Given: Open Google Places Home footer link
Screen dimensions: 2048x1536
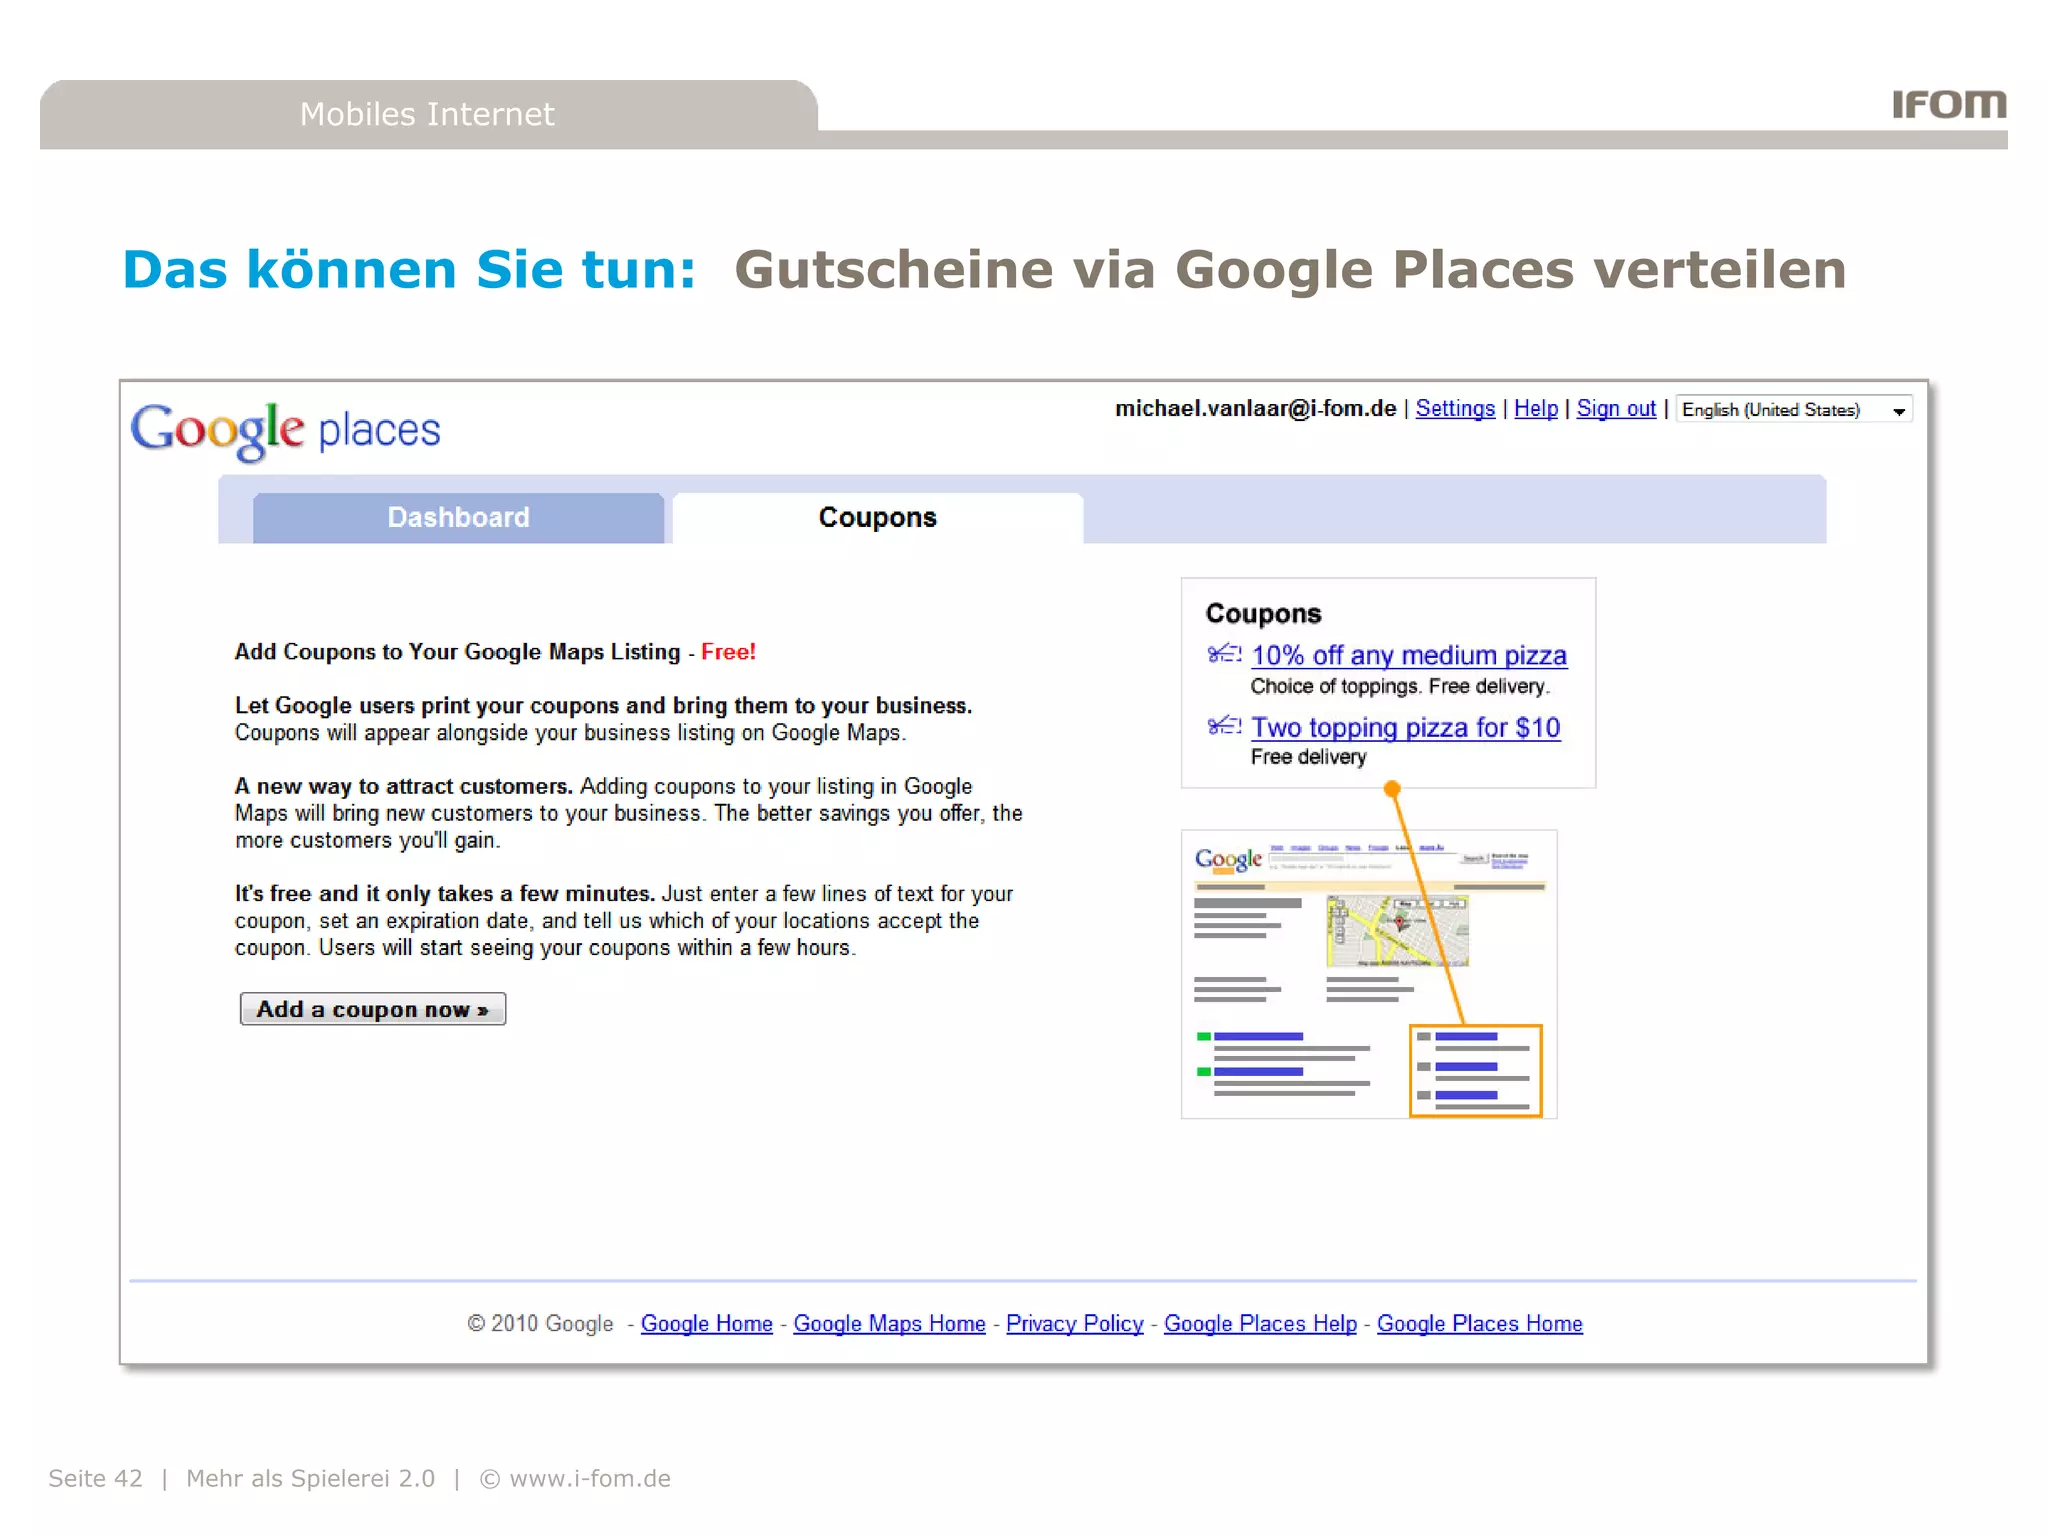Looking at the screenshot, I should coord(1480,1324).
